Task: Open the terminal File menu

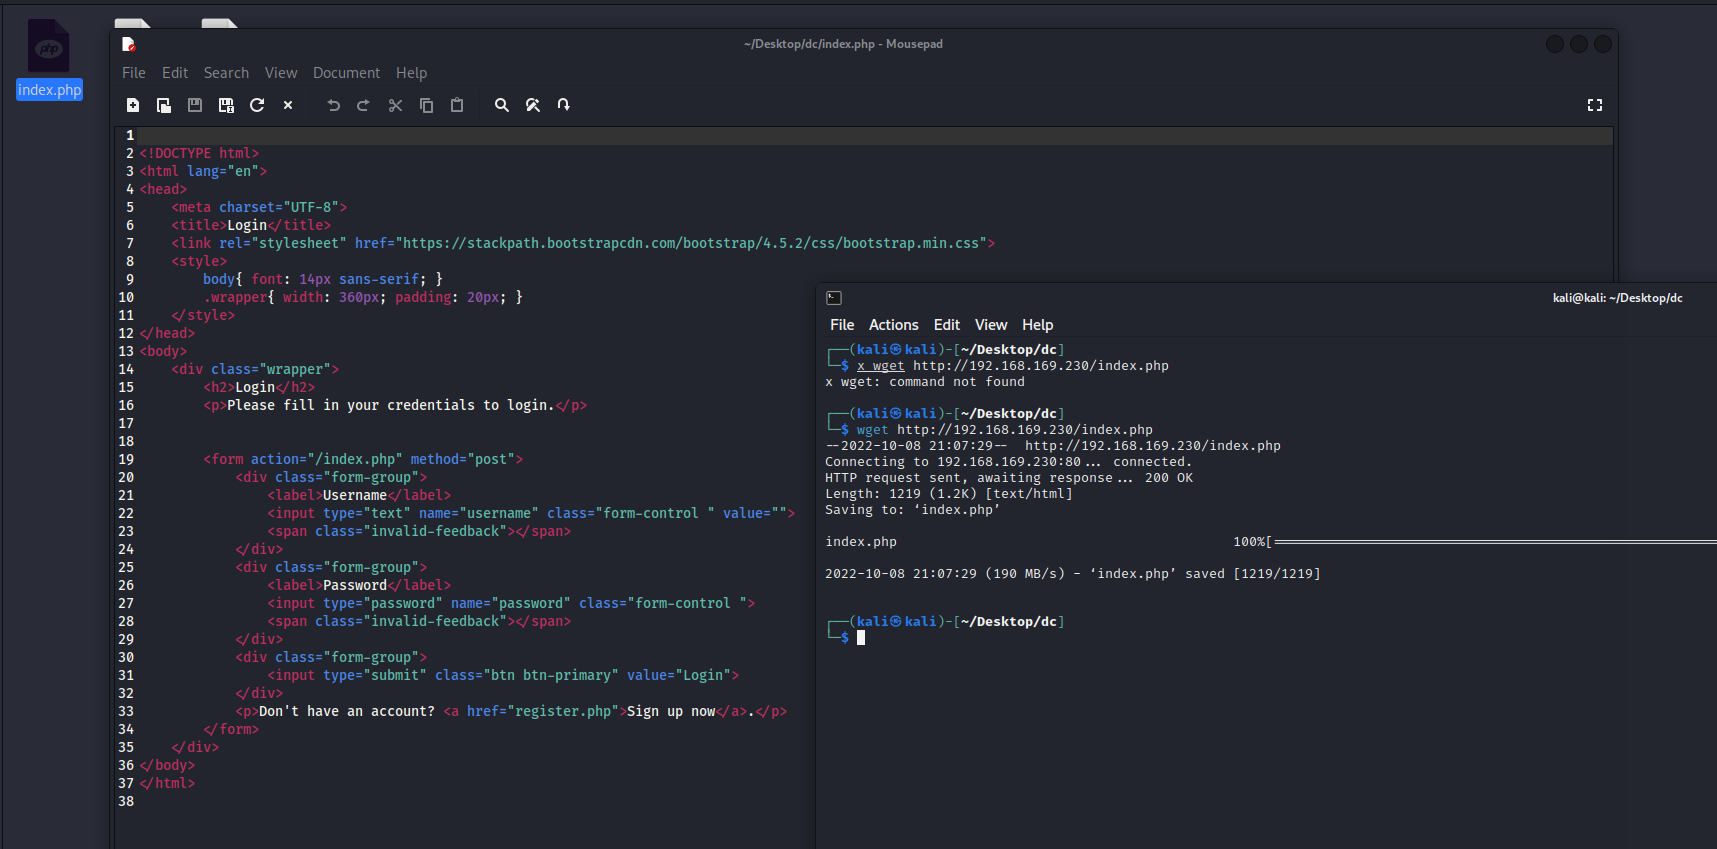Action: 842,325
